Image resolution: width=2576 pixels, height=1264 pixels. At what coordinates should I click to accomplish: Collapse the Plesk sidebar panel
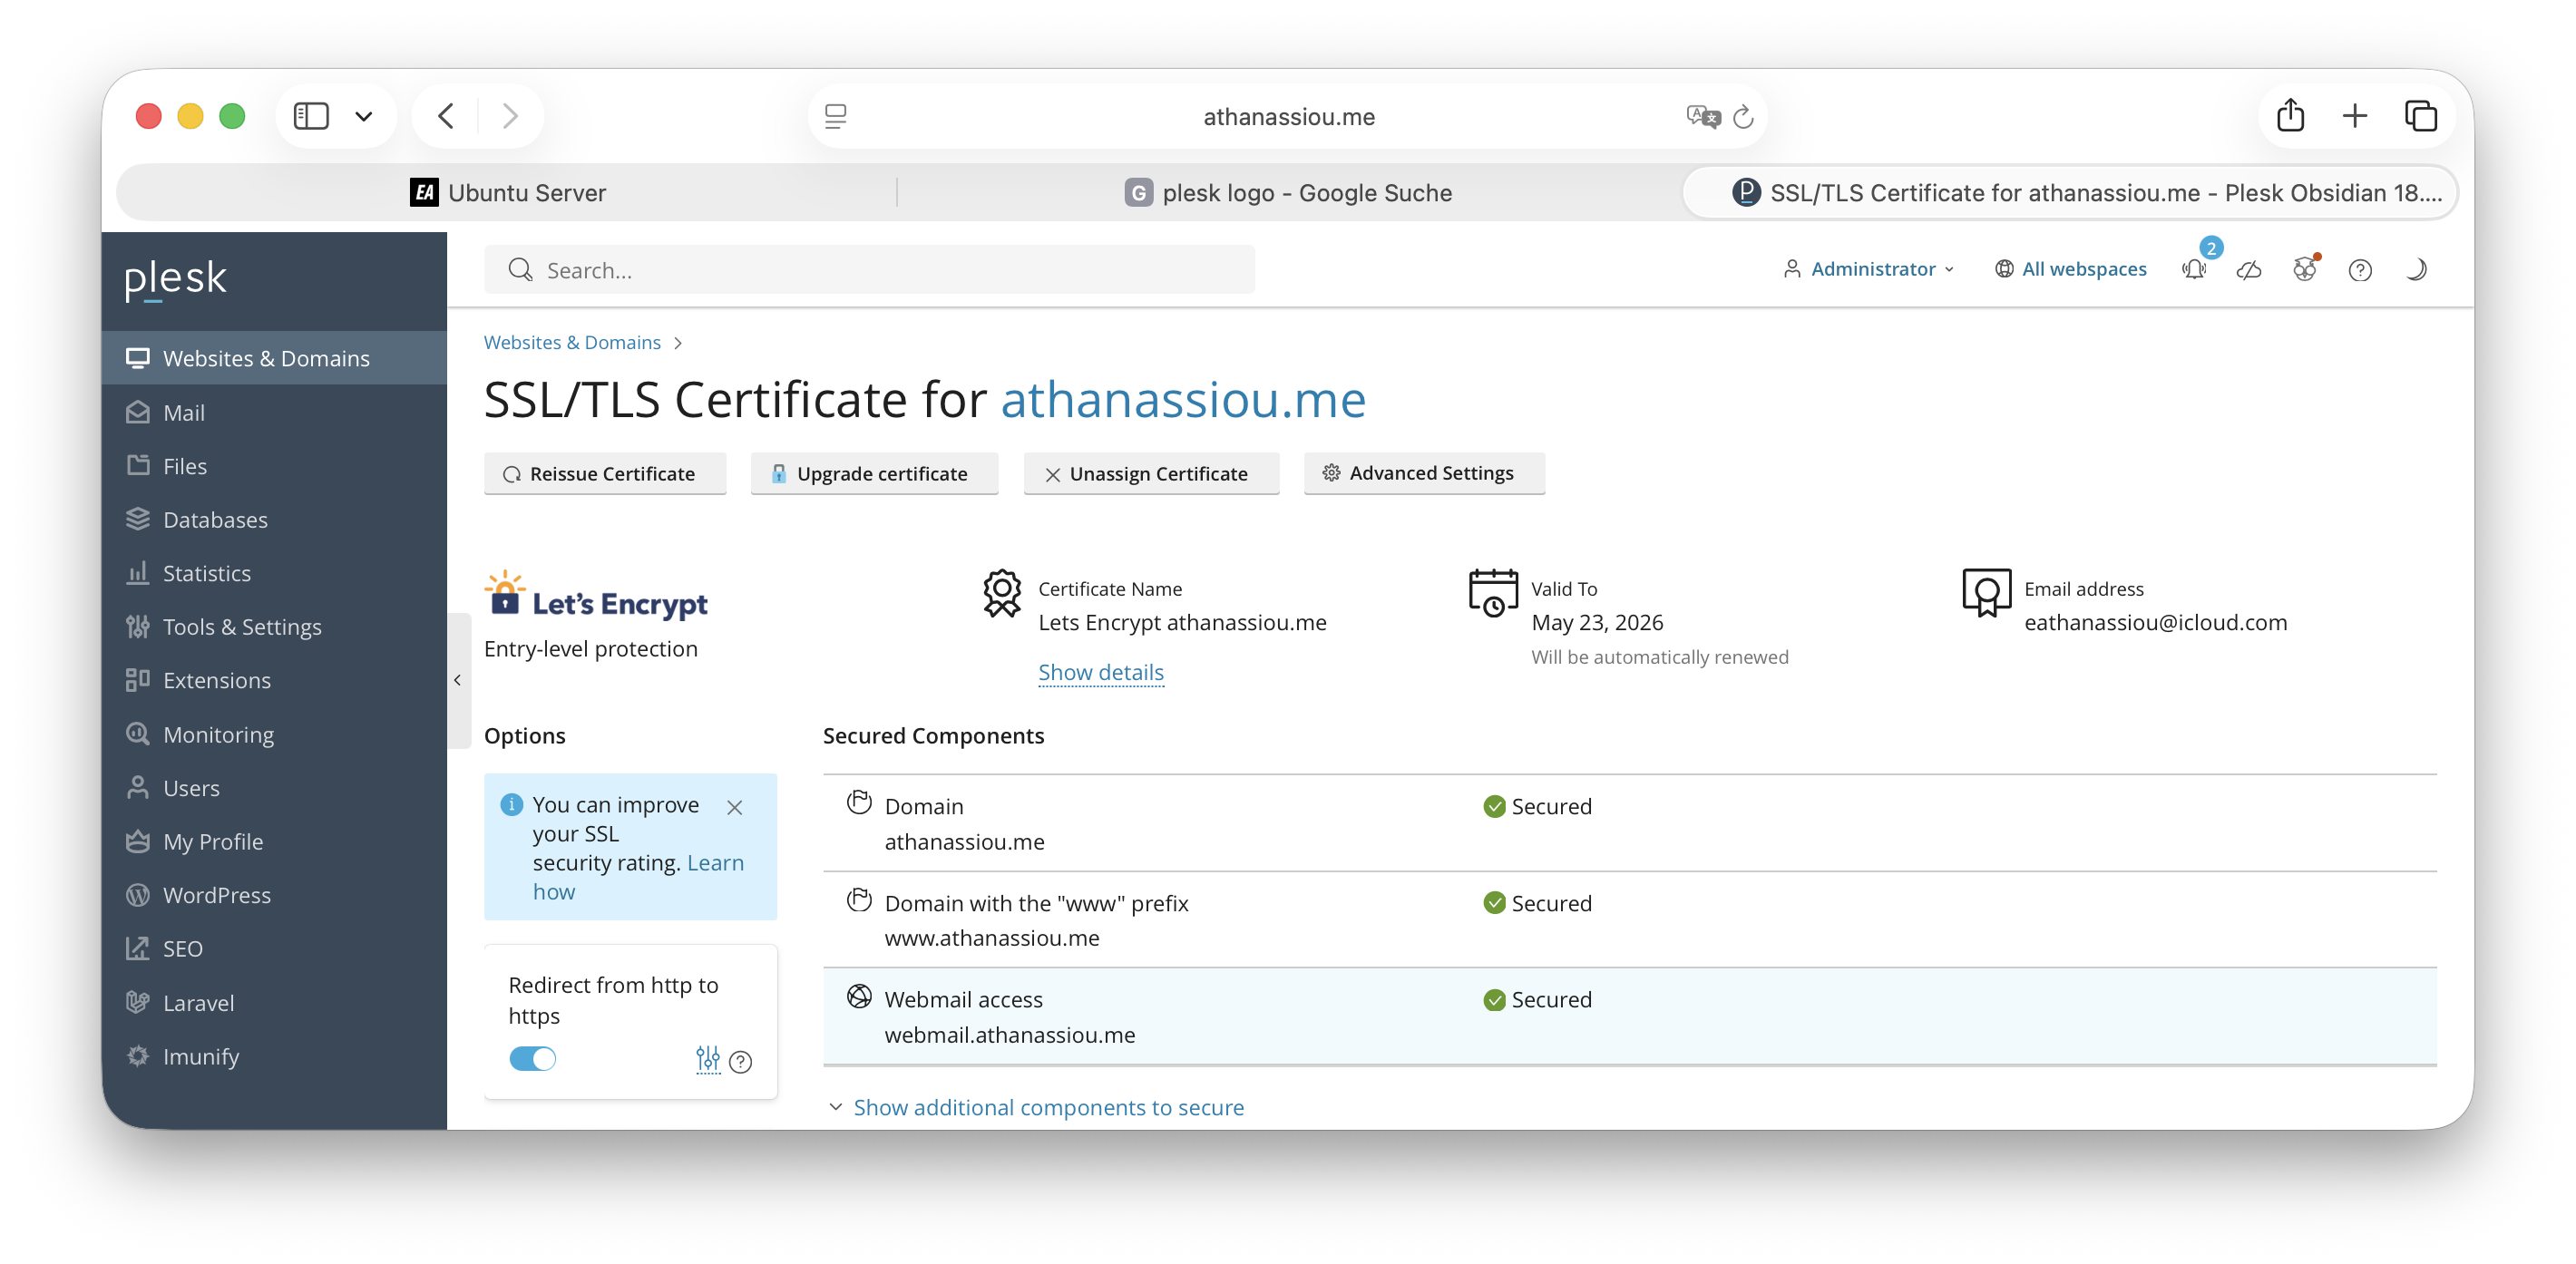[458, 681]
